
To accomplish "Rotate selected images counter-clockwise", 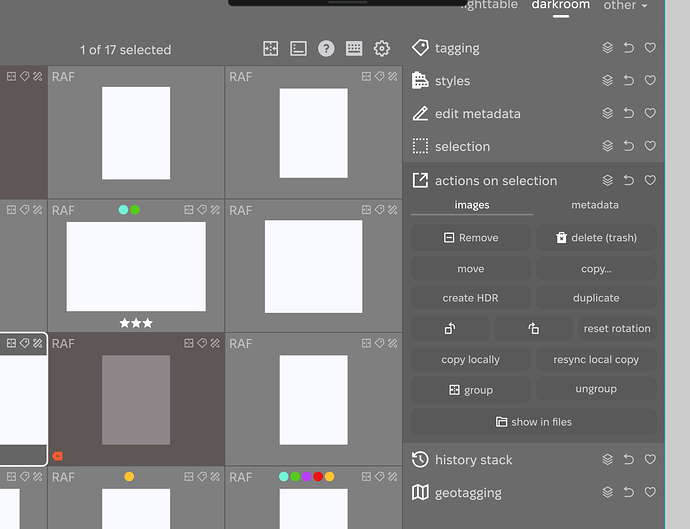I will click(450, 328).
